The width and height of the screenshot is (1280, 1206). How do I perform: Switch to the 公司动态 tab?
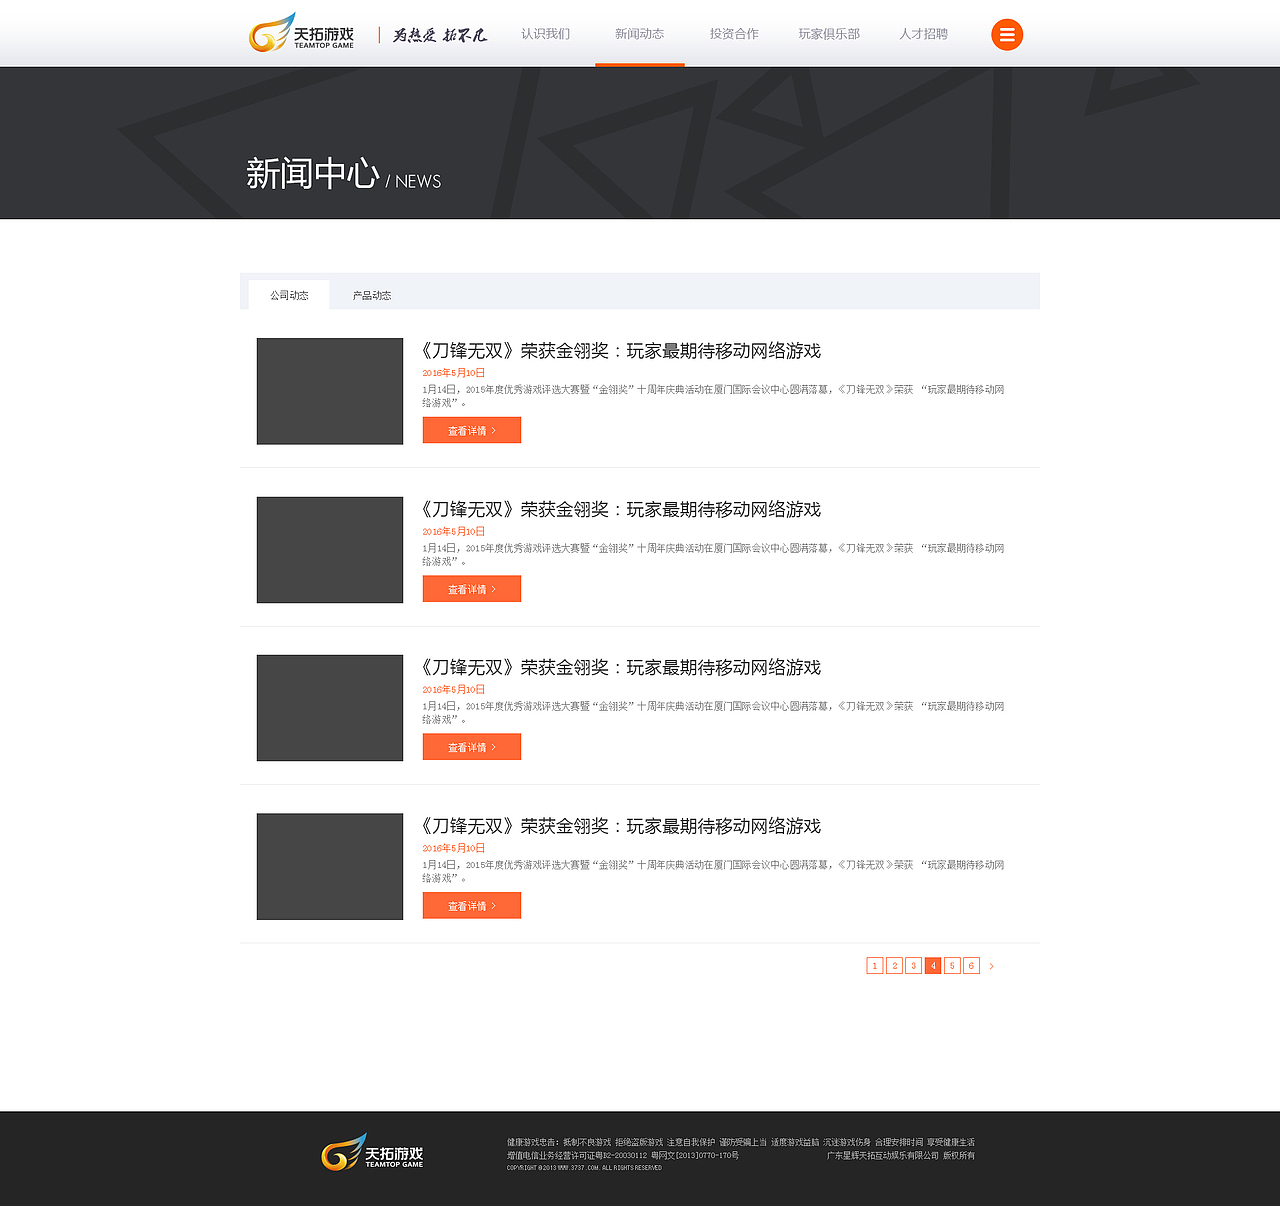pyautogui.click(x=289, y=295)
